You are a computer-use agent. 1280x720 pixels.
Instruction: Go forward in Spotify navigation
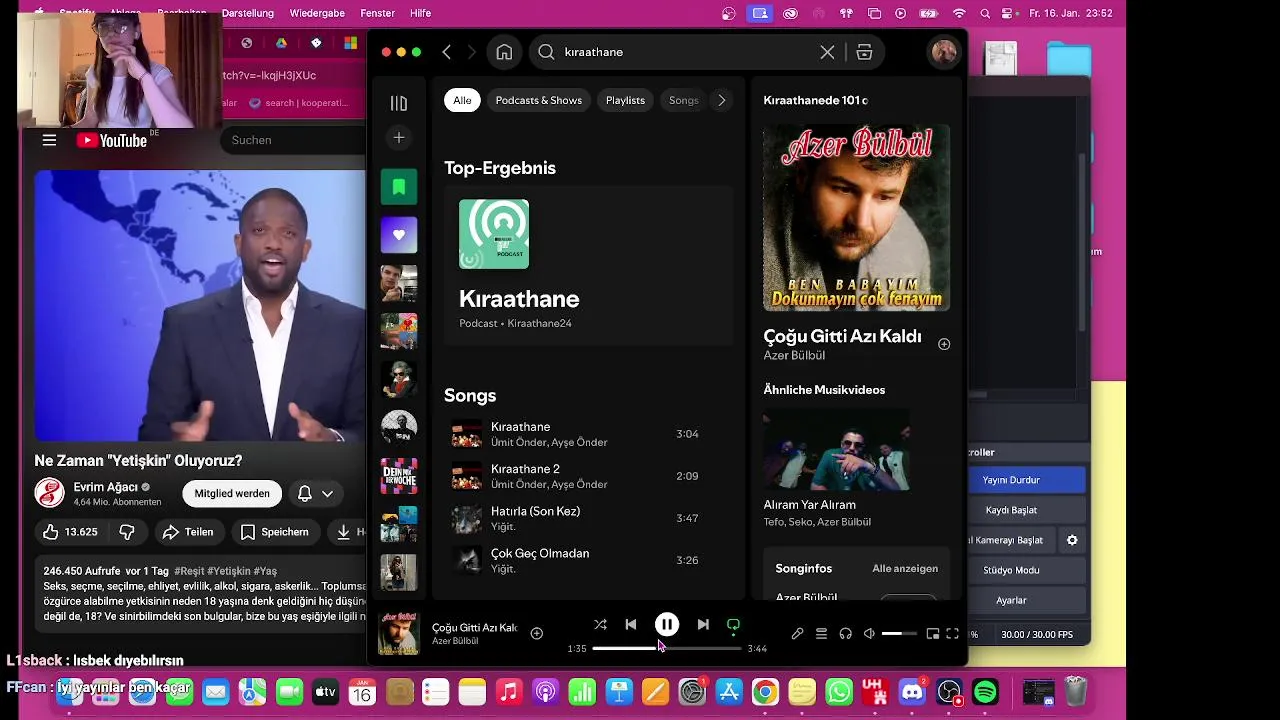(x=472, y=52)
